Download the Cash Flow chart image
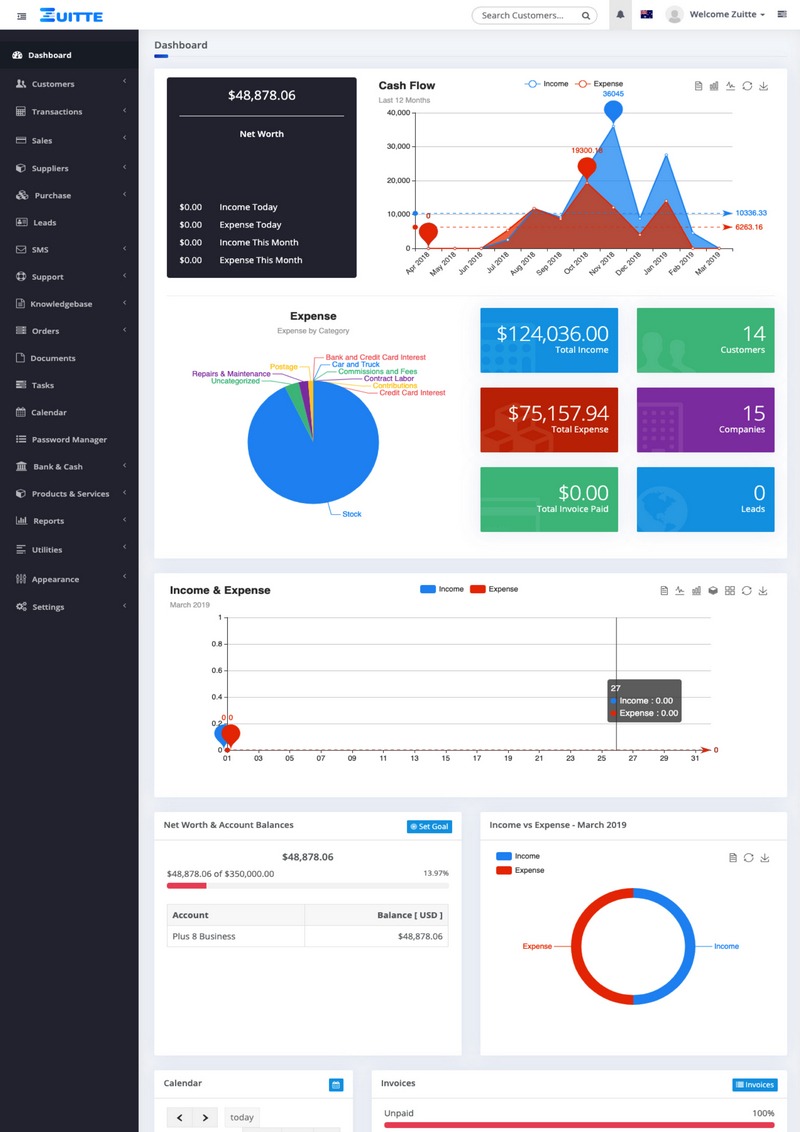Image resolution: width=800 pixels, height=1132 pixels. click(764, 87)
